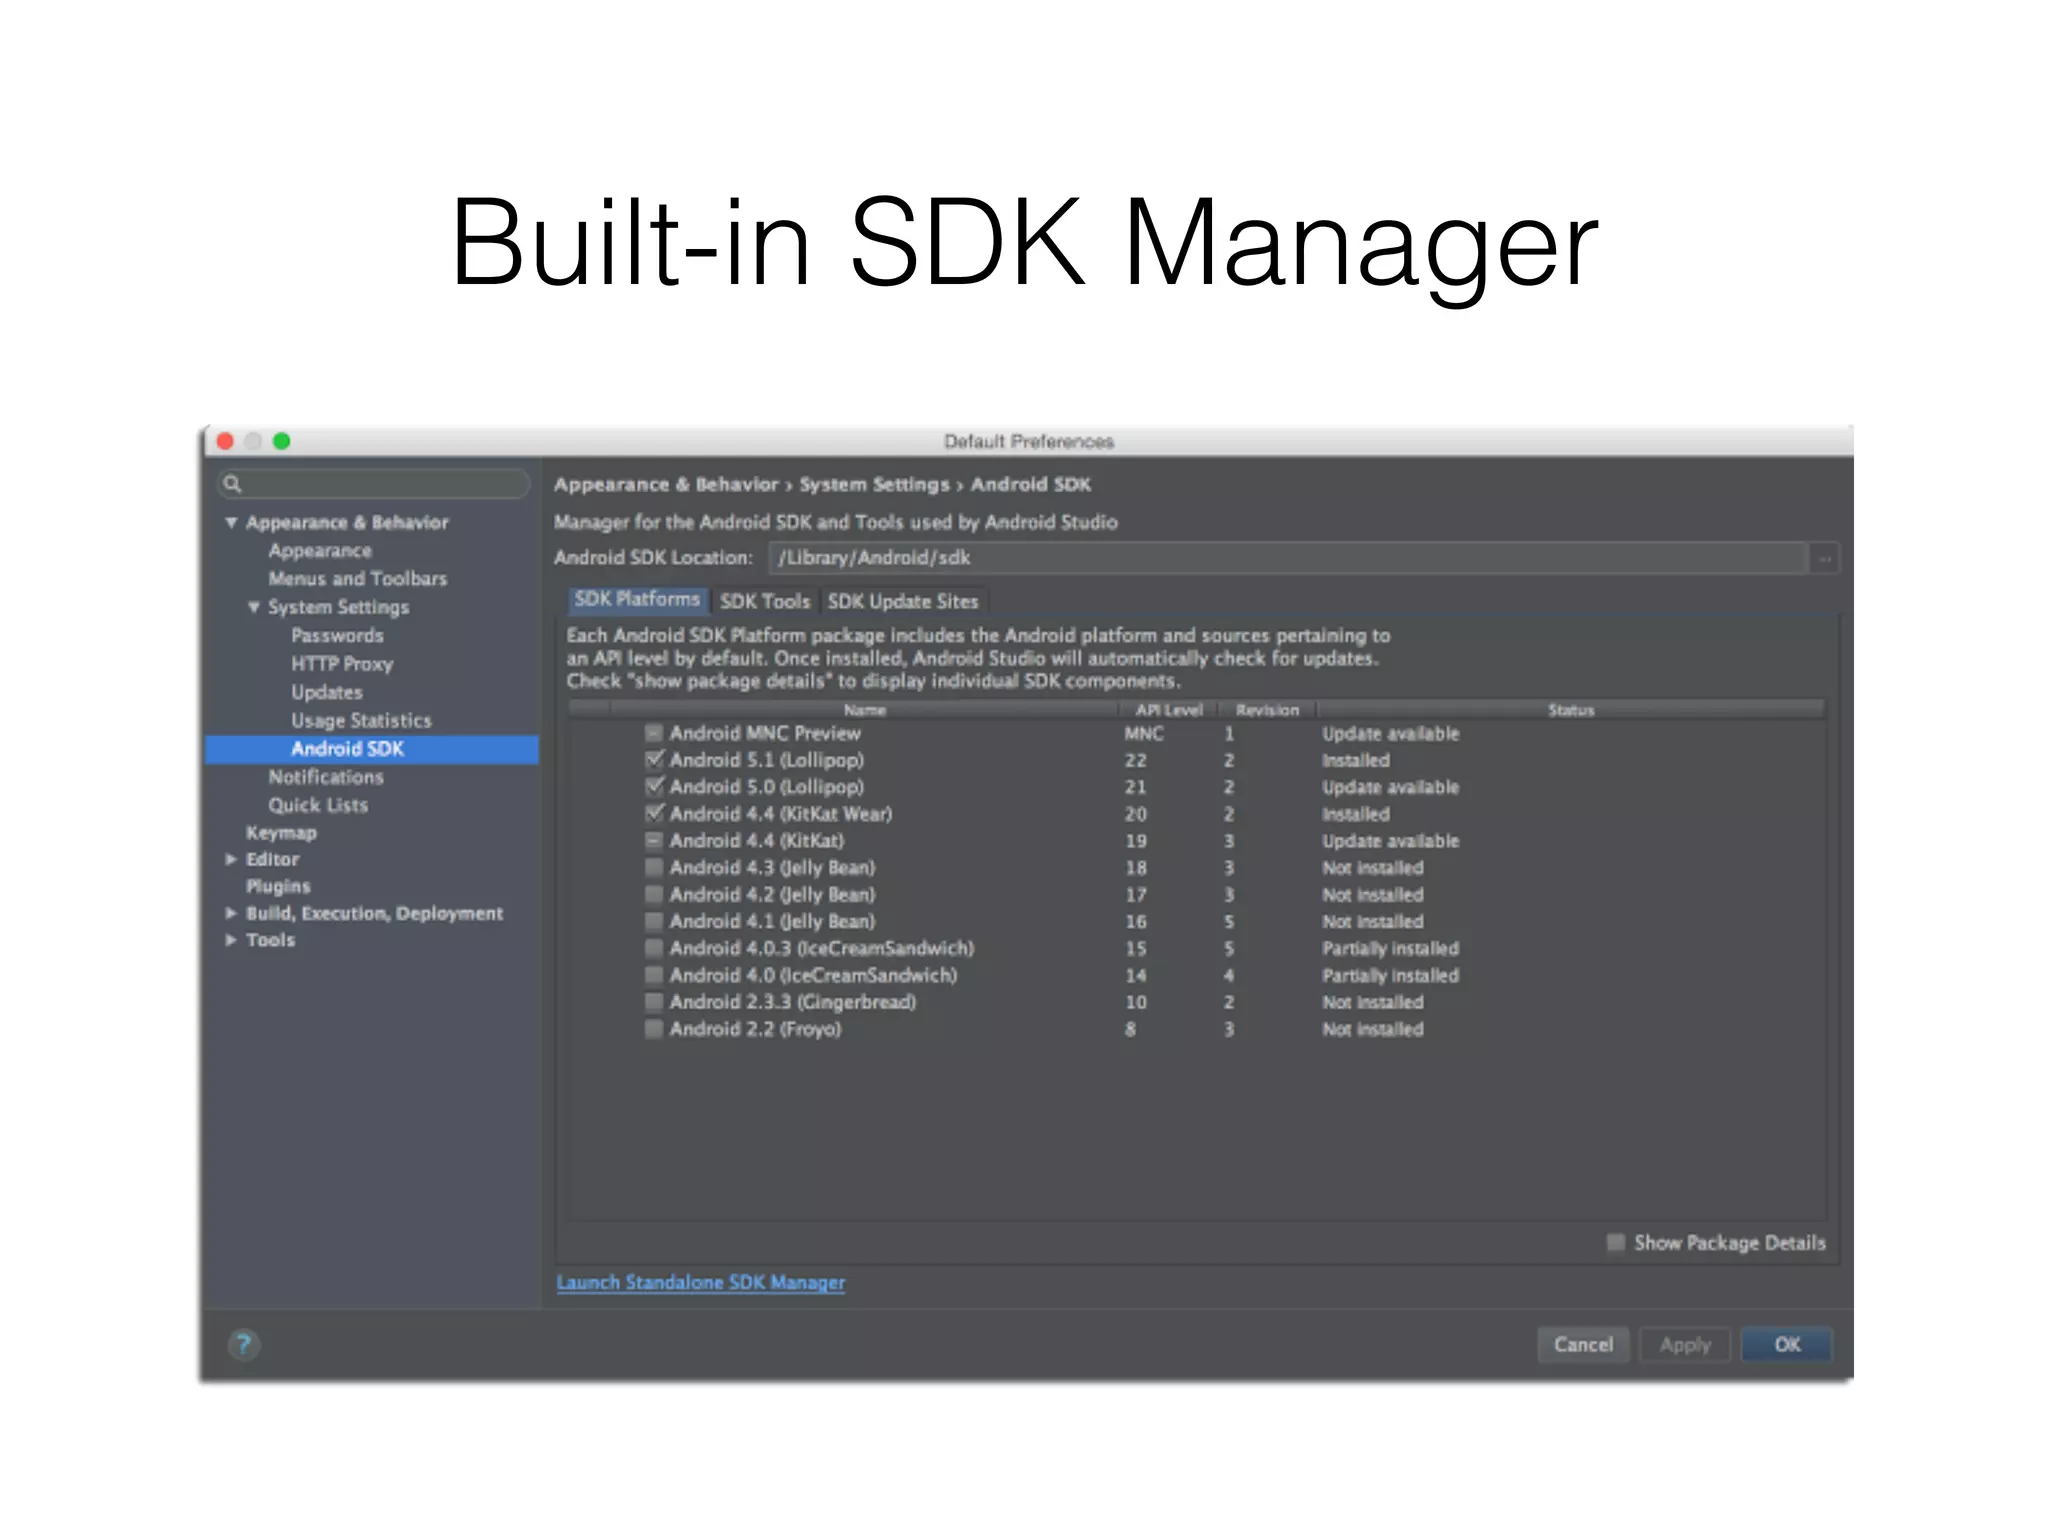Open the help question mark icon

[x=243, y=1345]
